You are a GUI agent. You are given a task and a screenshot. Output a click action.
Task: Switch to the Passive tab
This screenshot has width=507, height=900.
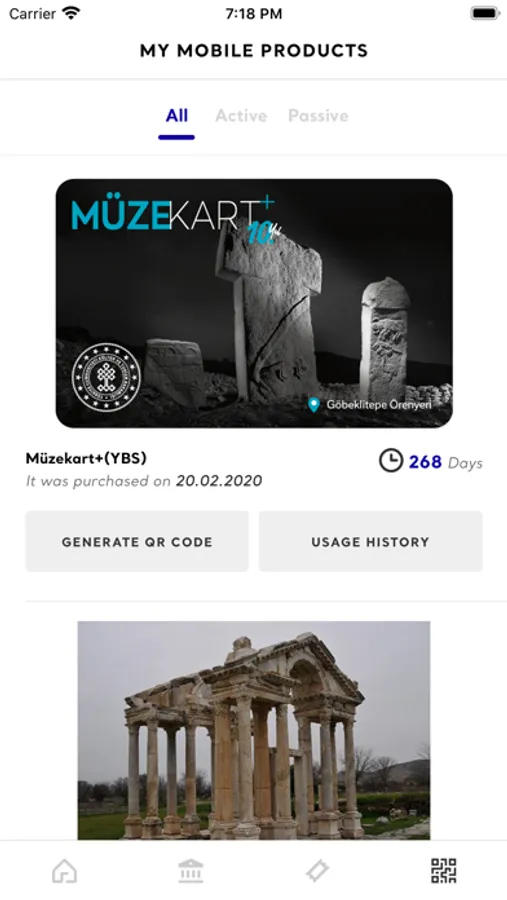click(318, 116)
